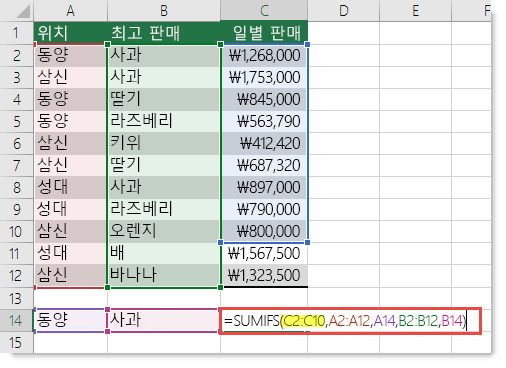Click cell ₩412,420

coord(264,143)
